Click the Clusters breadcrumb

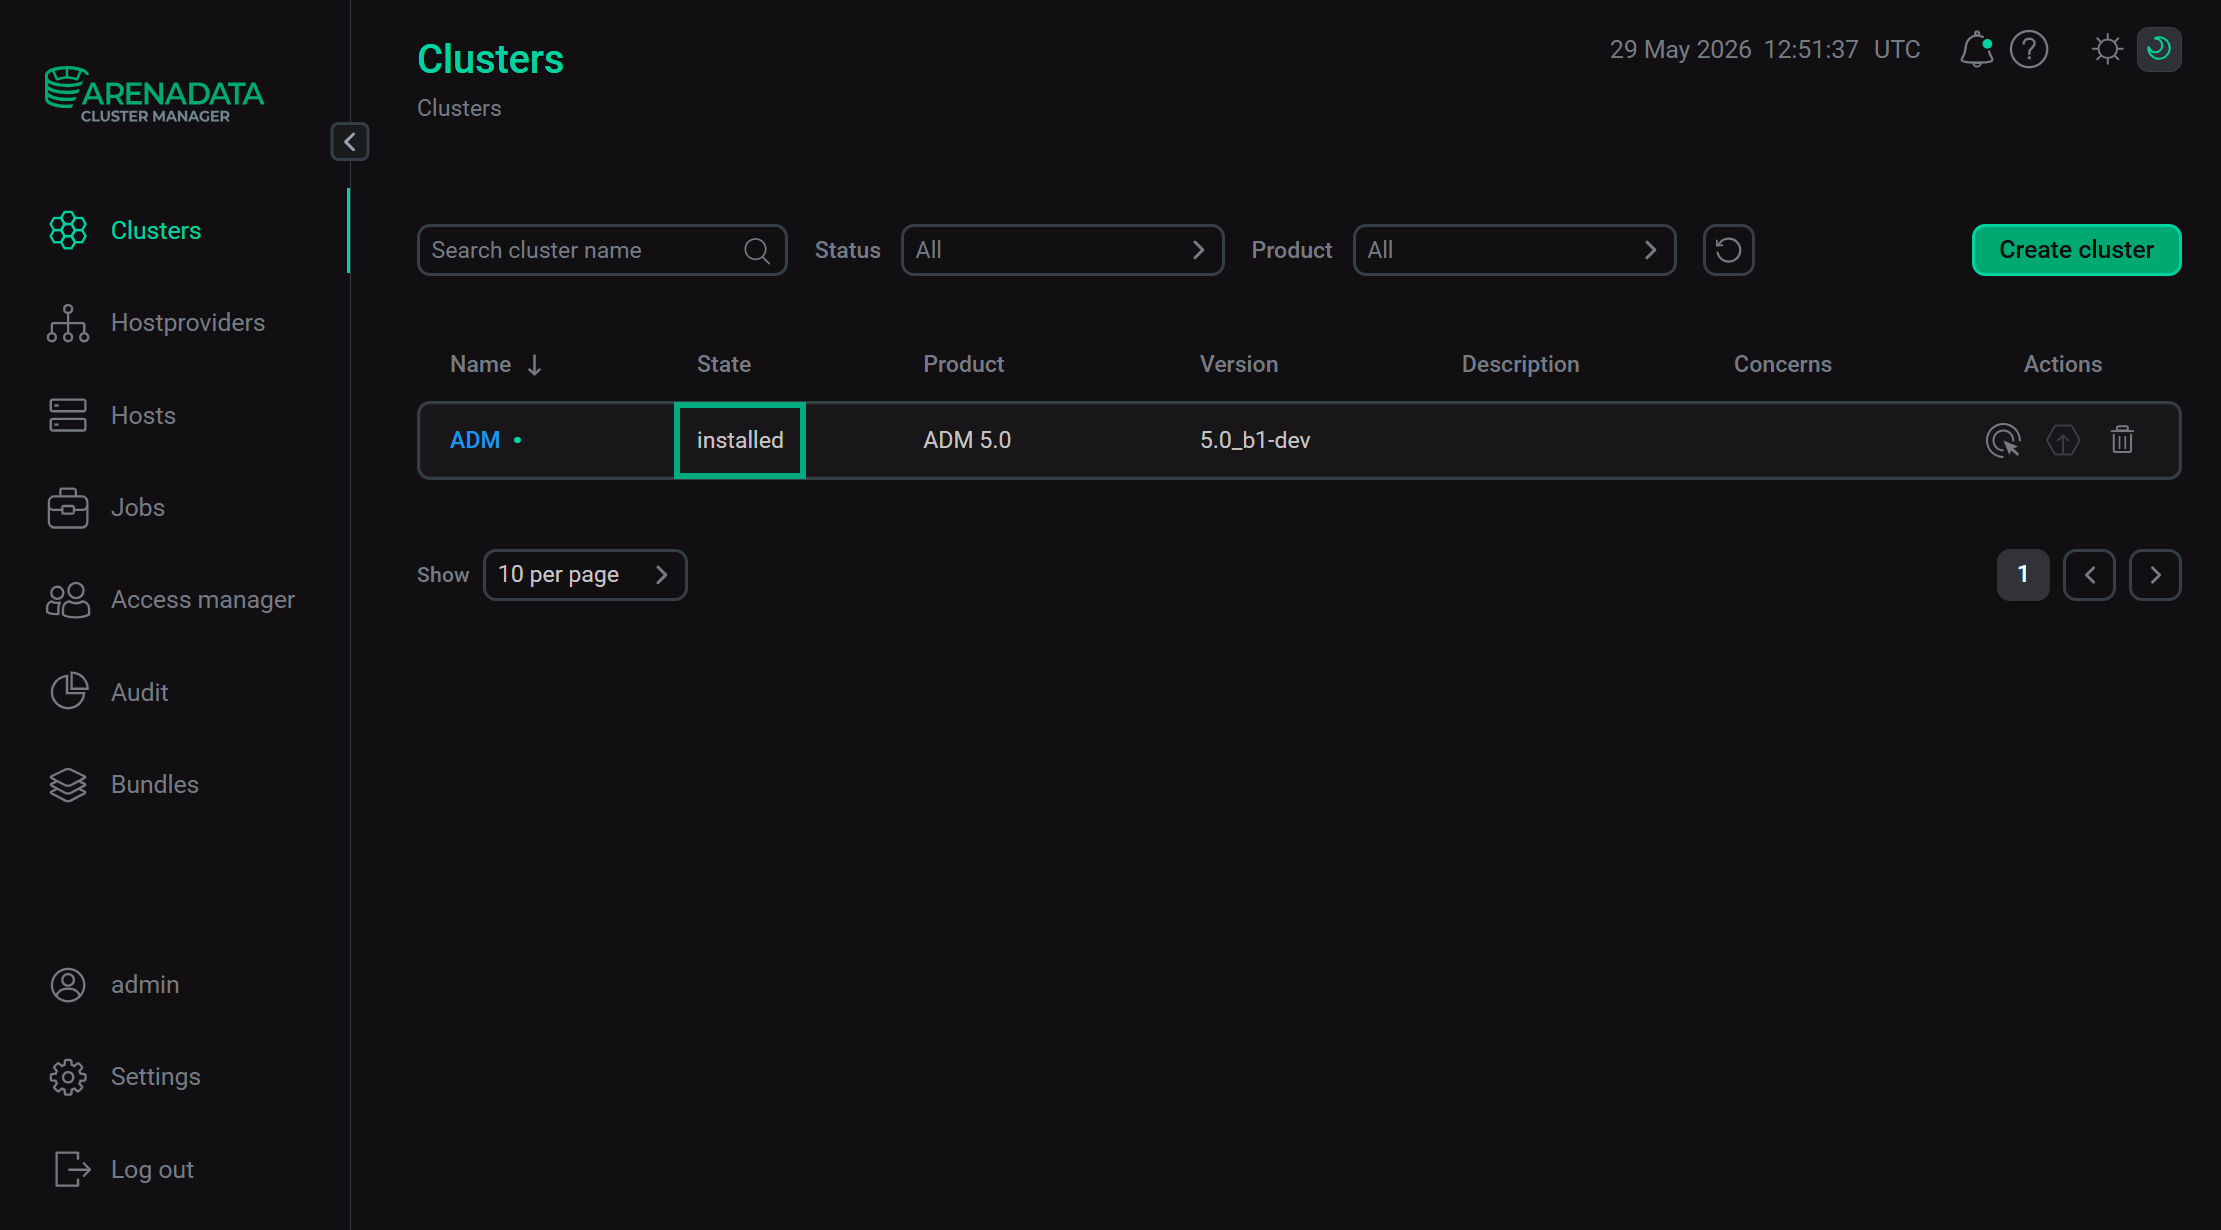click(x=459, y=108)
